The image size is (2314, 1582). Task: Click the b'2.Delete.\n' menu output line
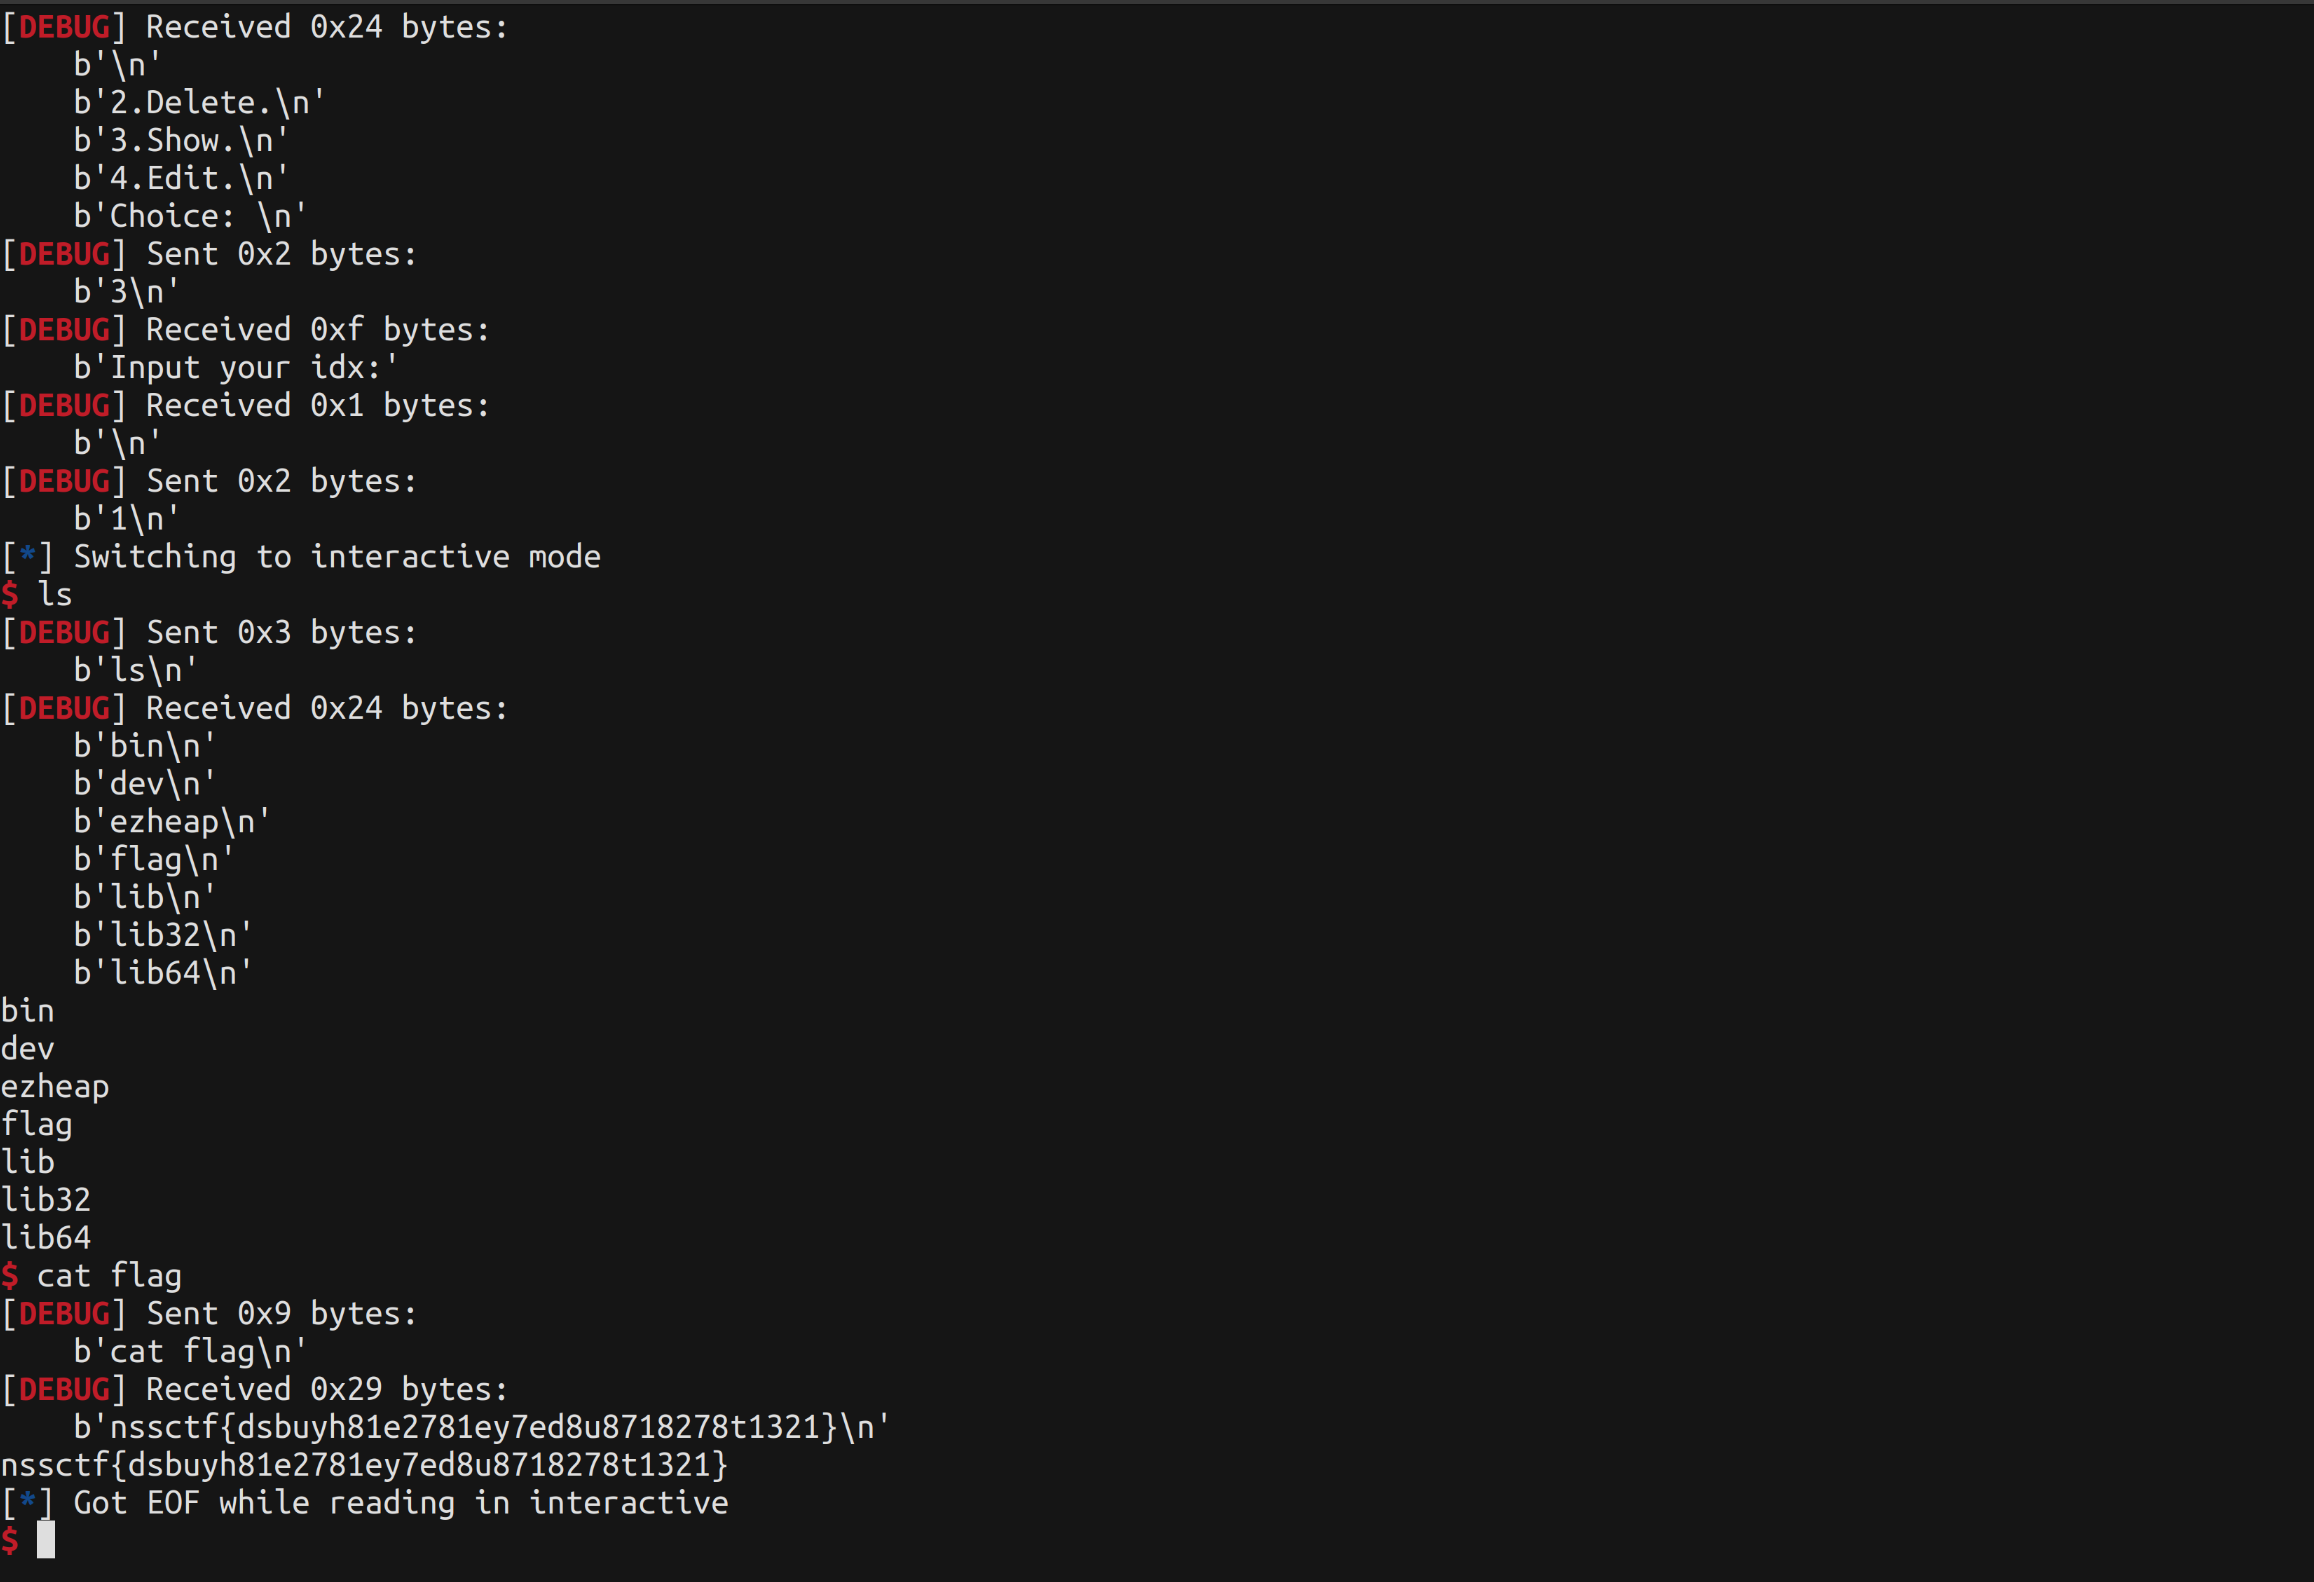tap(199, 103)
